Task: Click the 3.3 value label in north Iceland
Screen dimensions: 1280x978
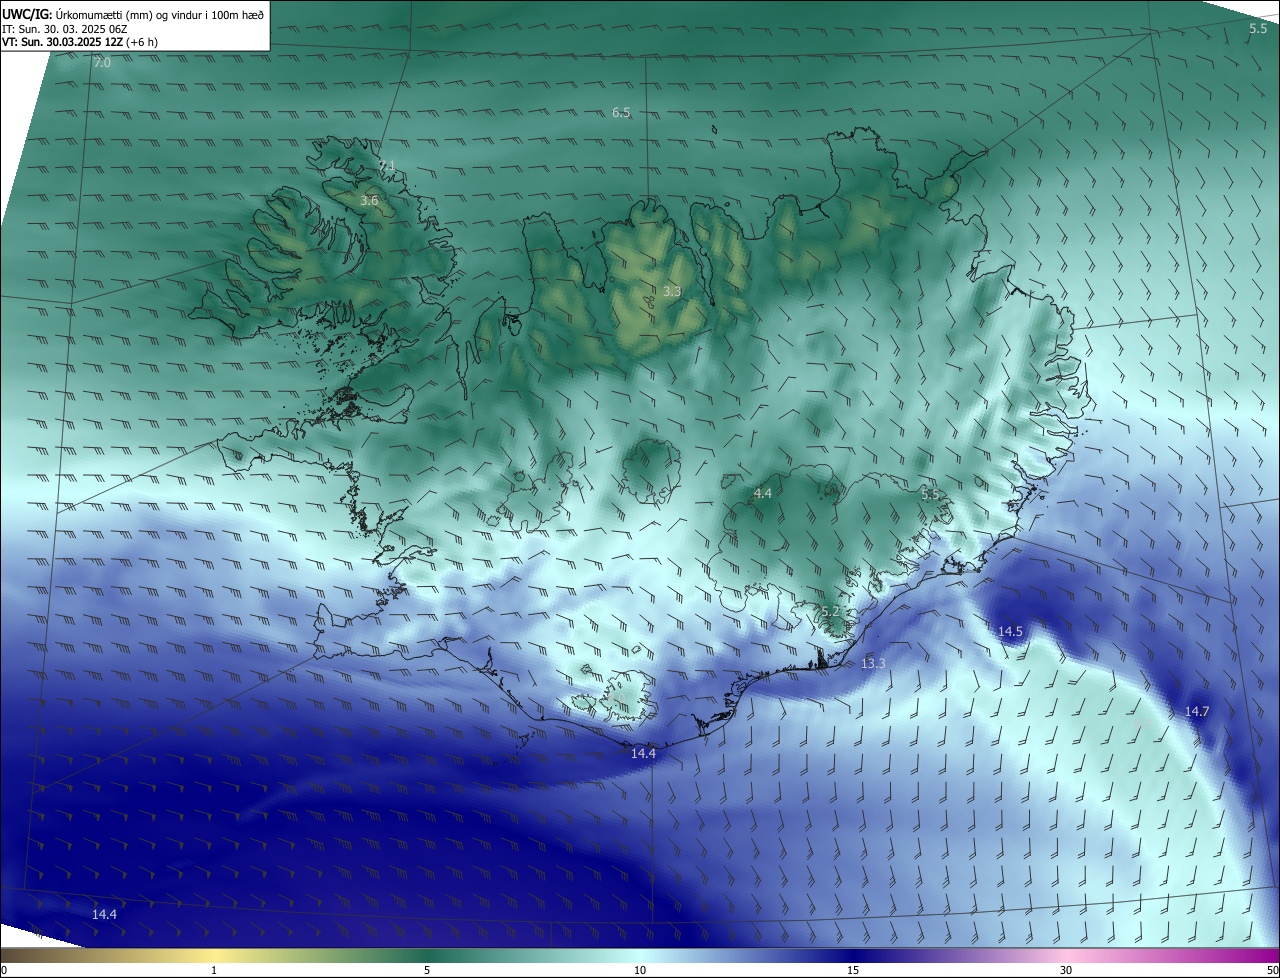Action: click(672, 292)
